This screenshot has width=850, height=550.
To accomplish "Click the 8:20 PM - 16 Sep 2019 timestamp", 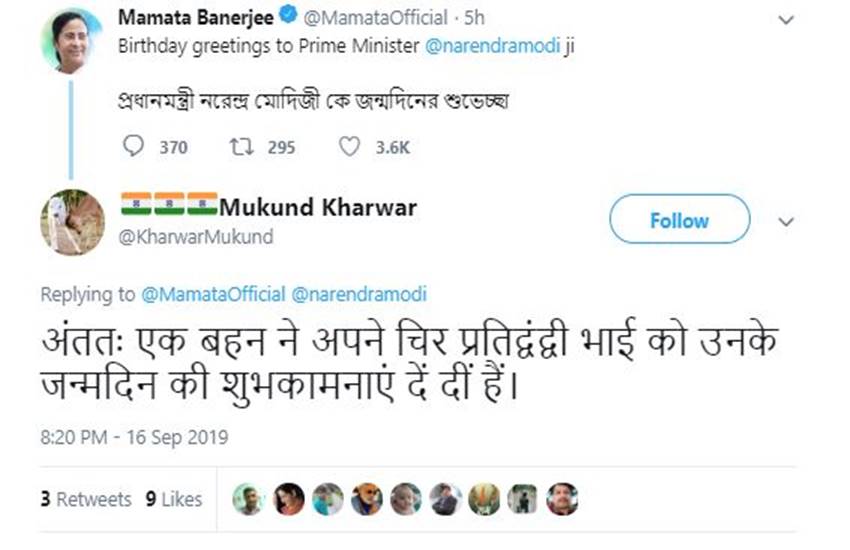I will [134, 437].
